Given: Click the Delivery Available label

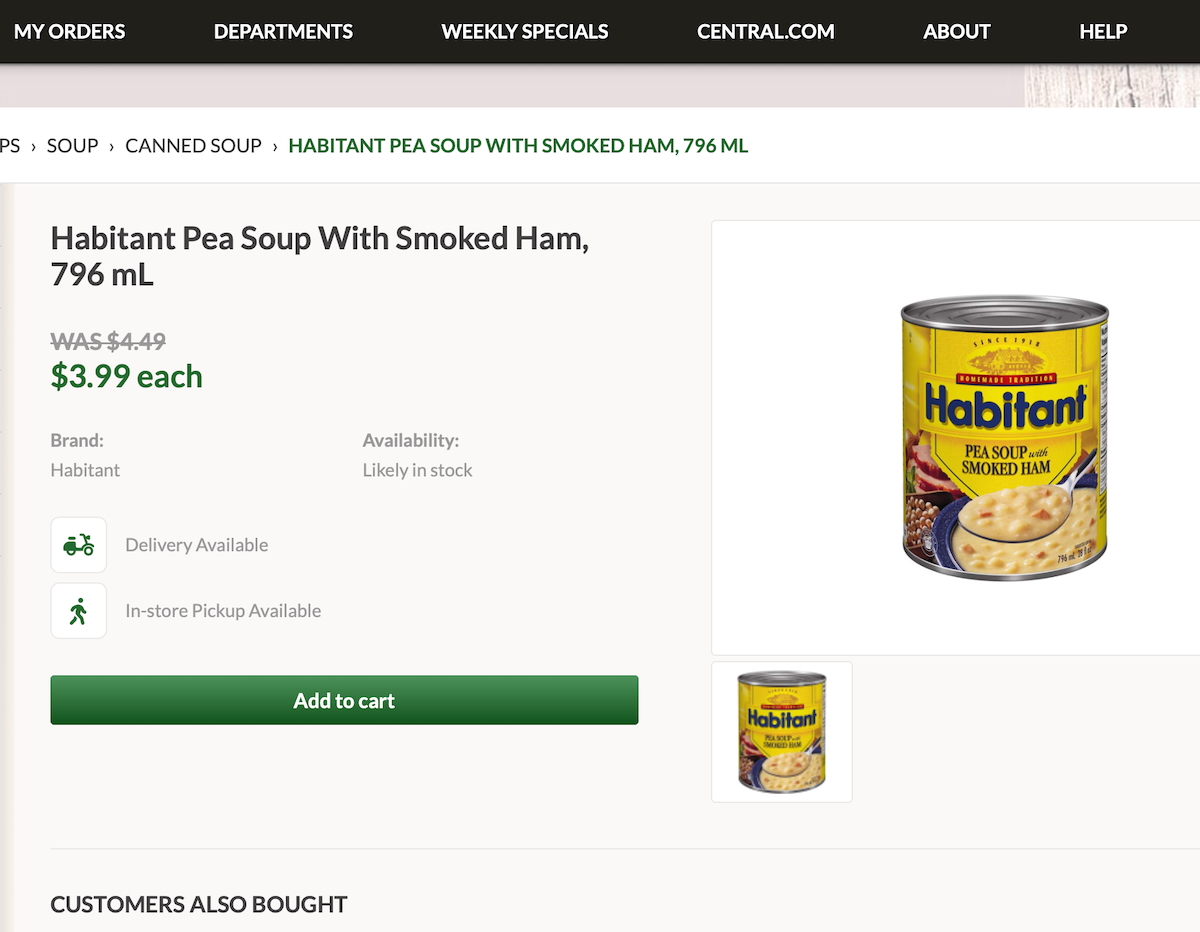Looking at the screenshot, I should click(x=197, y=545).
